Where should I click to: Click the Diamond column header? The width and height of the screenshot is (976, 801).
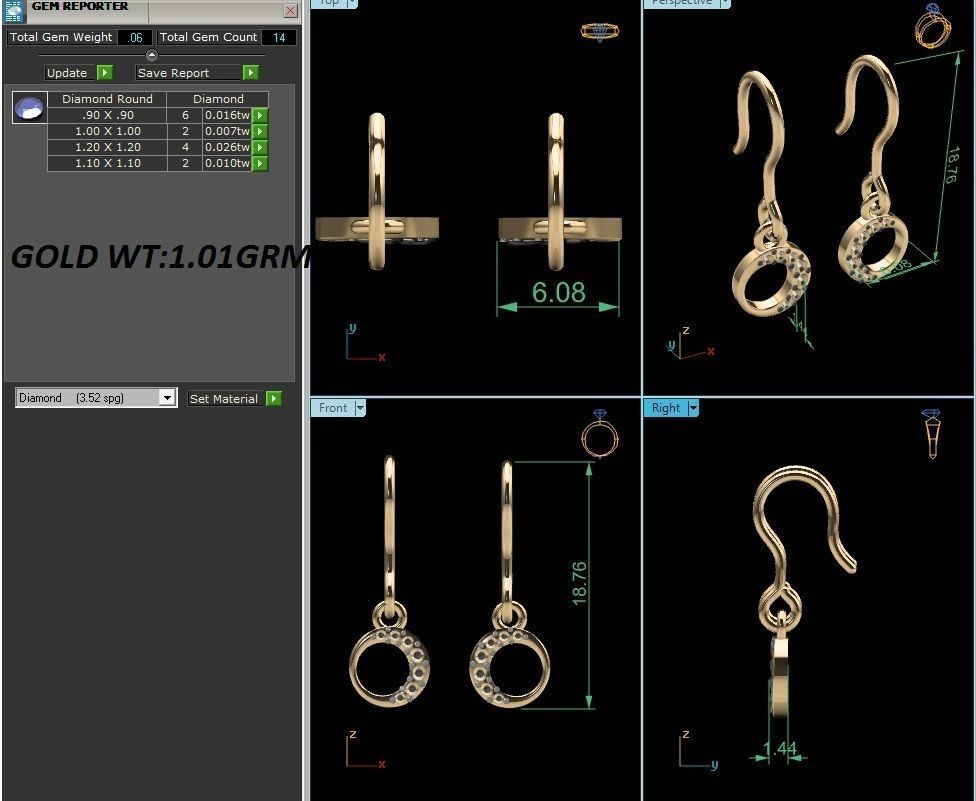pyautogui.click(x=218, y=99)
